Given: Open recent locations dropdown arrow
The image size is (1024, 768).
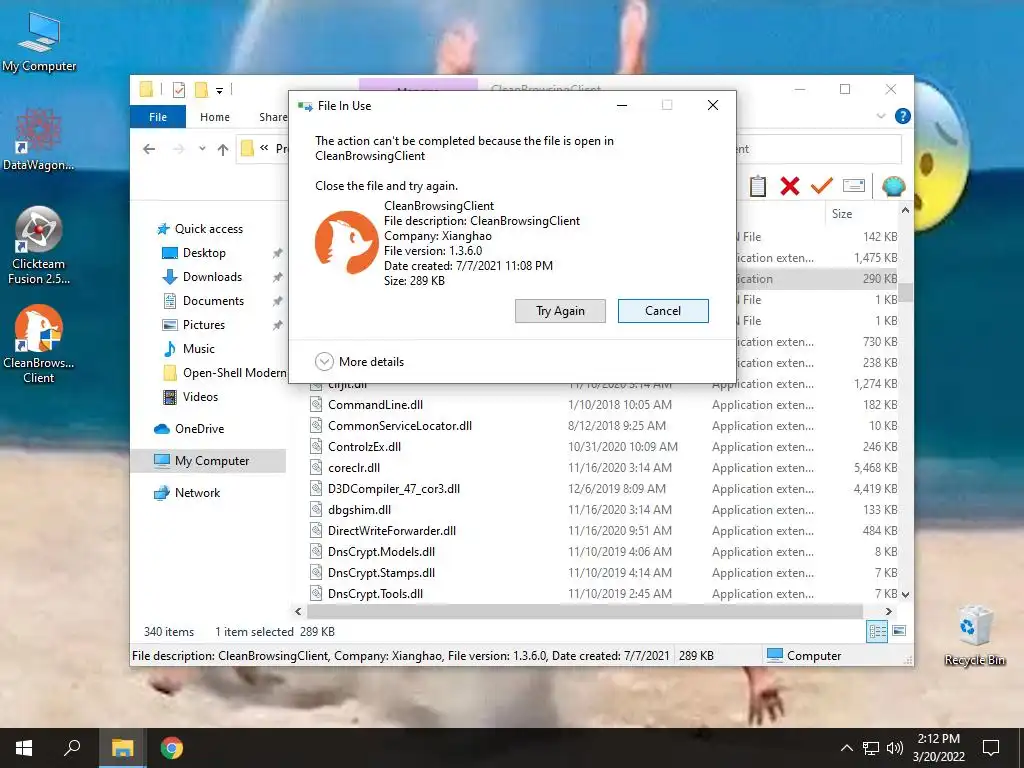Looking at the screenshot, I should pos(202,149).
